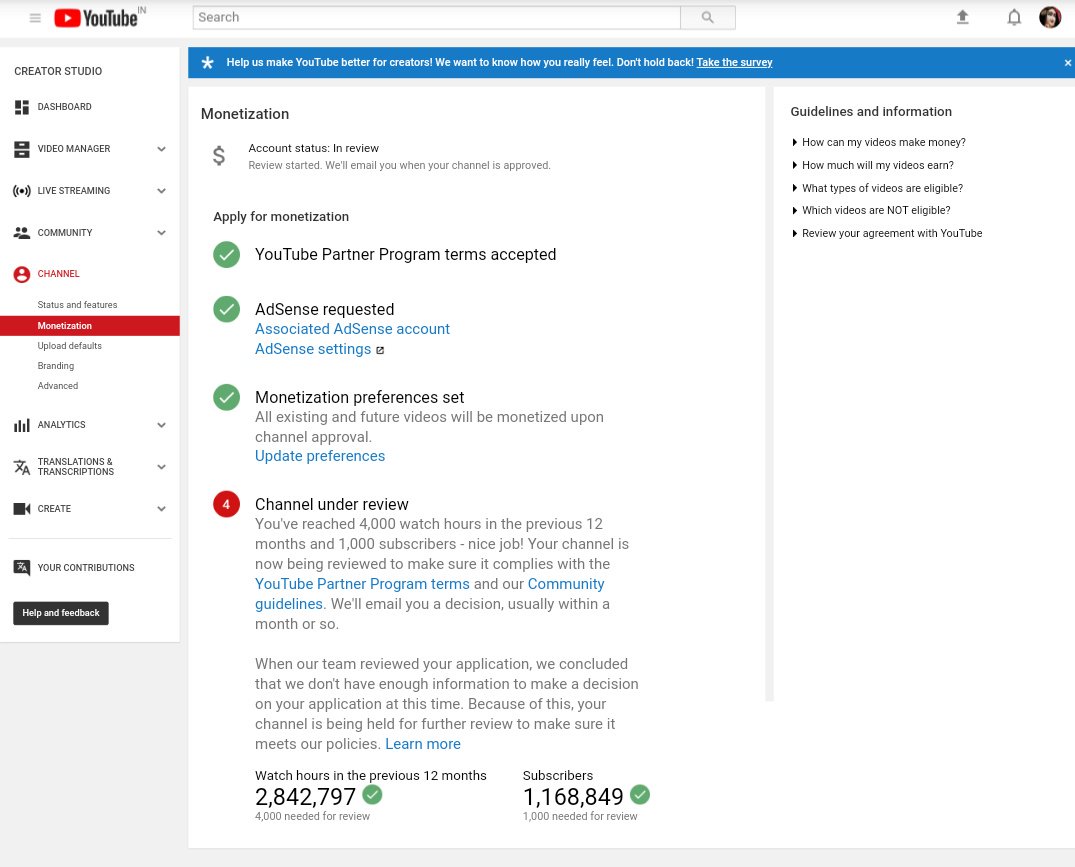
Task: Click the red step 4 badge
Action: [x=226, y=504]
